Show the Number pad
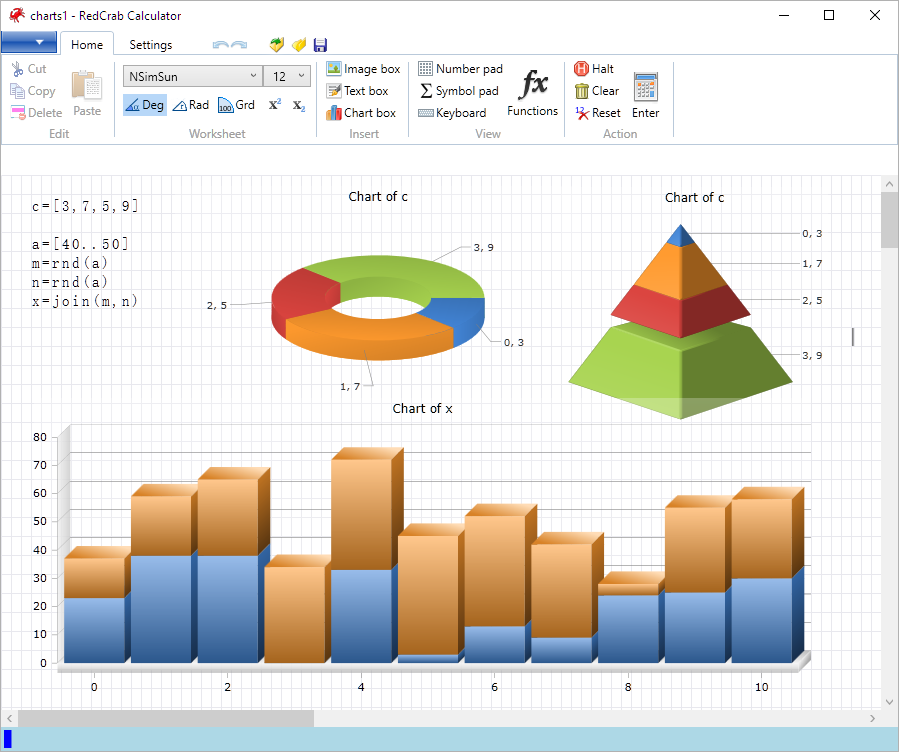The height and width of the screenshot is (752, 899). pyautogui.click(x=460, y=69)
